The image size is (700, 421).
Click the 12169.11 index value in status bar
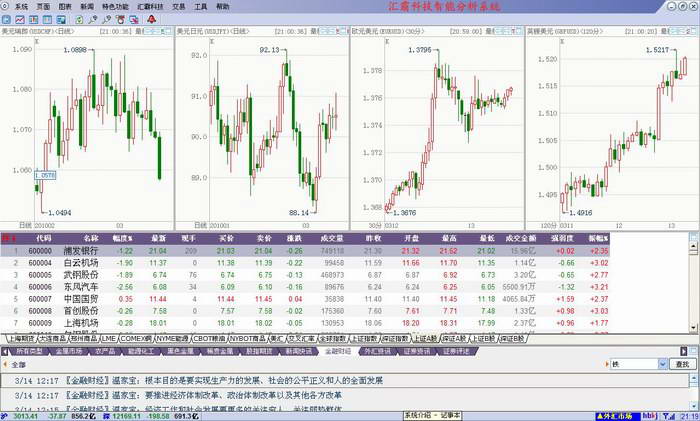pyautogui.click(x=128, y=416)
